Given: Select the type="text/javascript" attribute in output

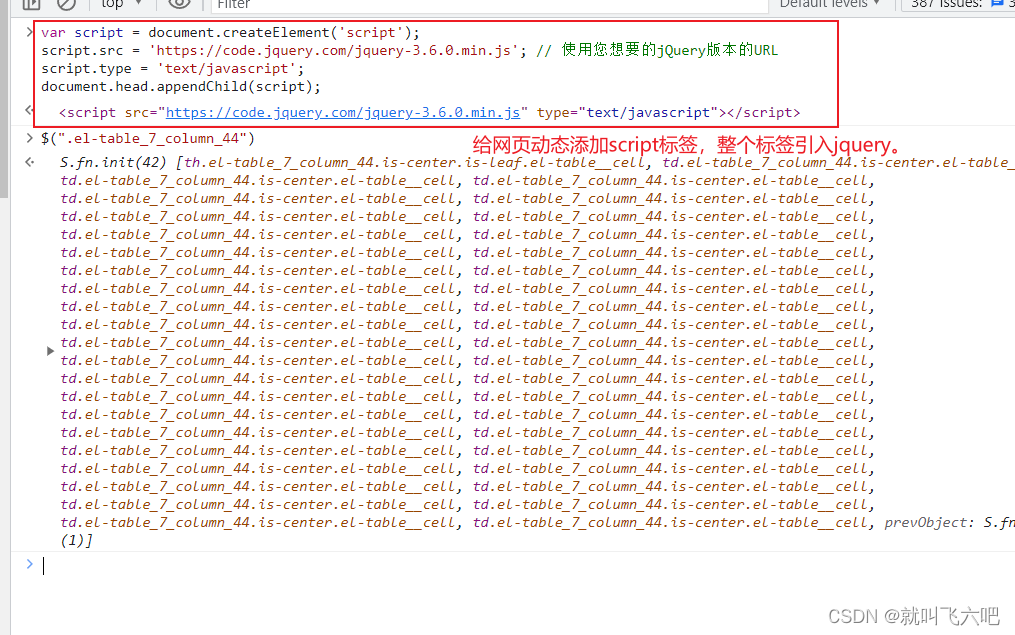Looking at the screenshot, I should [628, 113].
